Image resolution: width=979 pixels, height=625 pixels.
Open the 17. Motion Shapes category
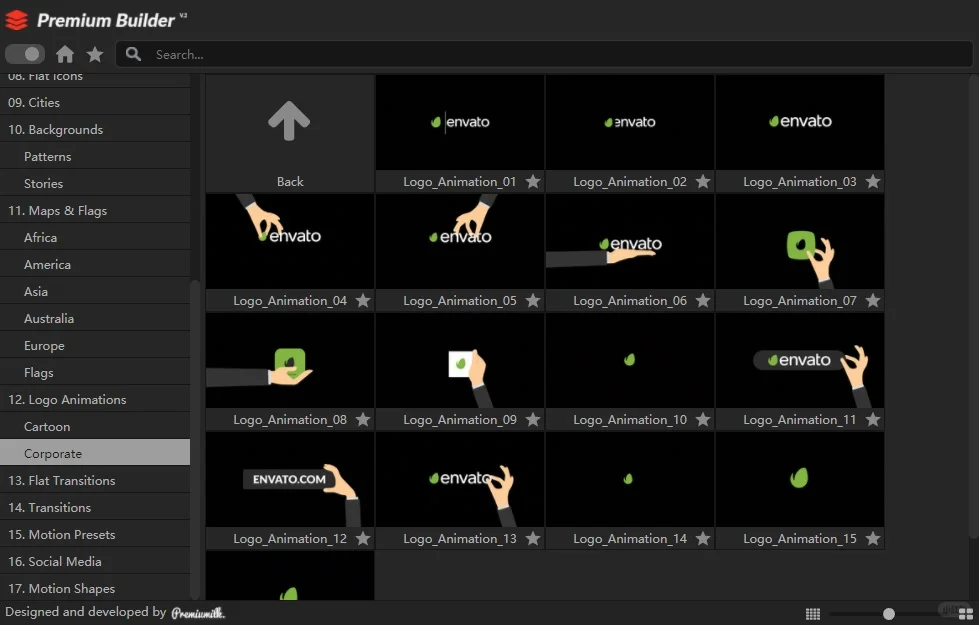(95, 588)
